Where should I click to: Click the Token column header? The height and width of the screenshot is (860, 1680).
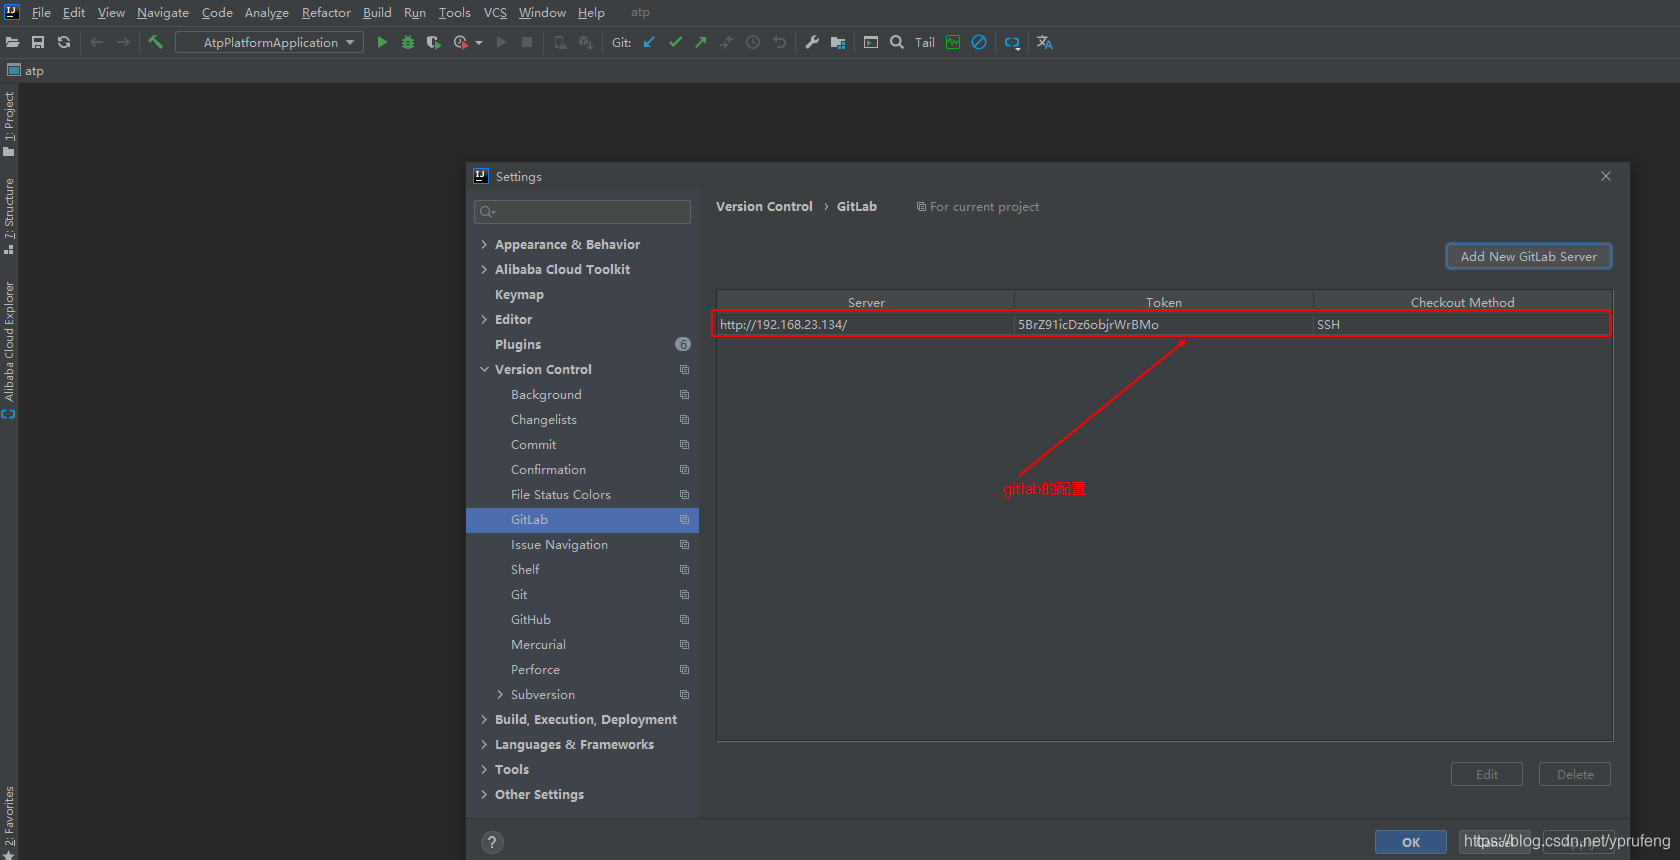click(1164, 302)
